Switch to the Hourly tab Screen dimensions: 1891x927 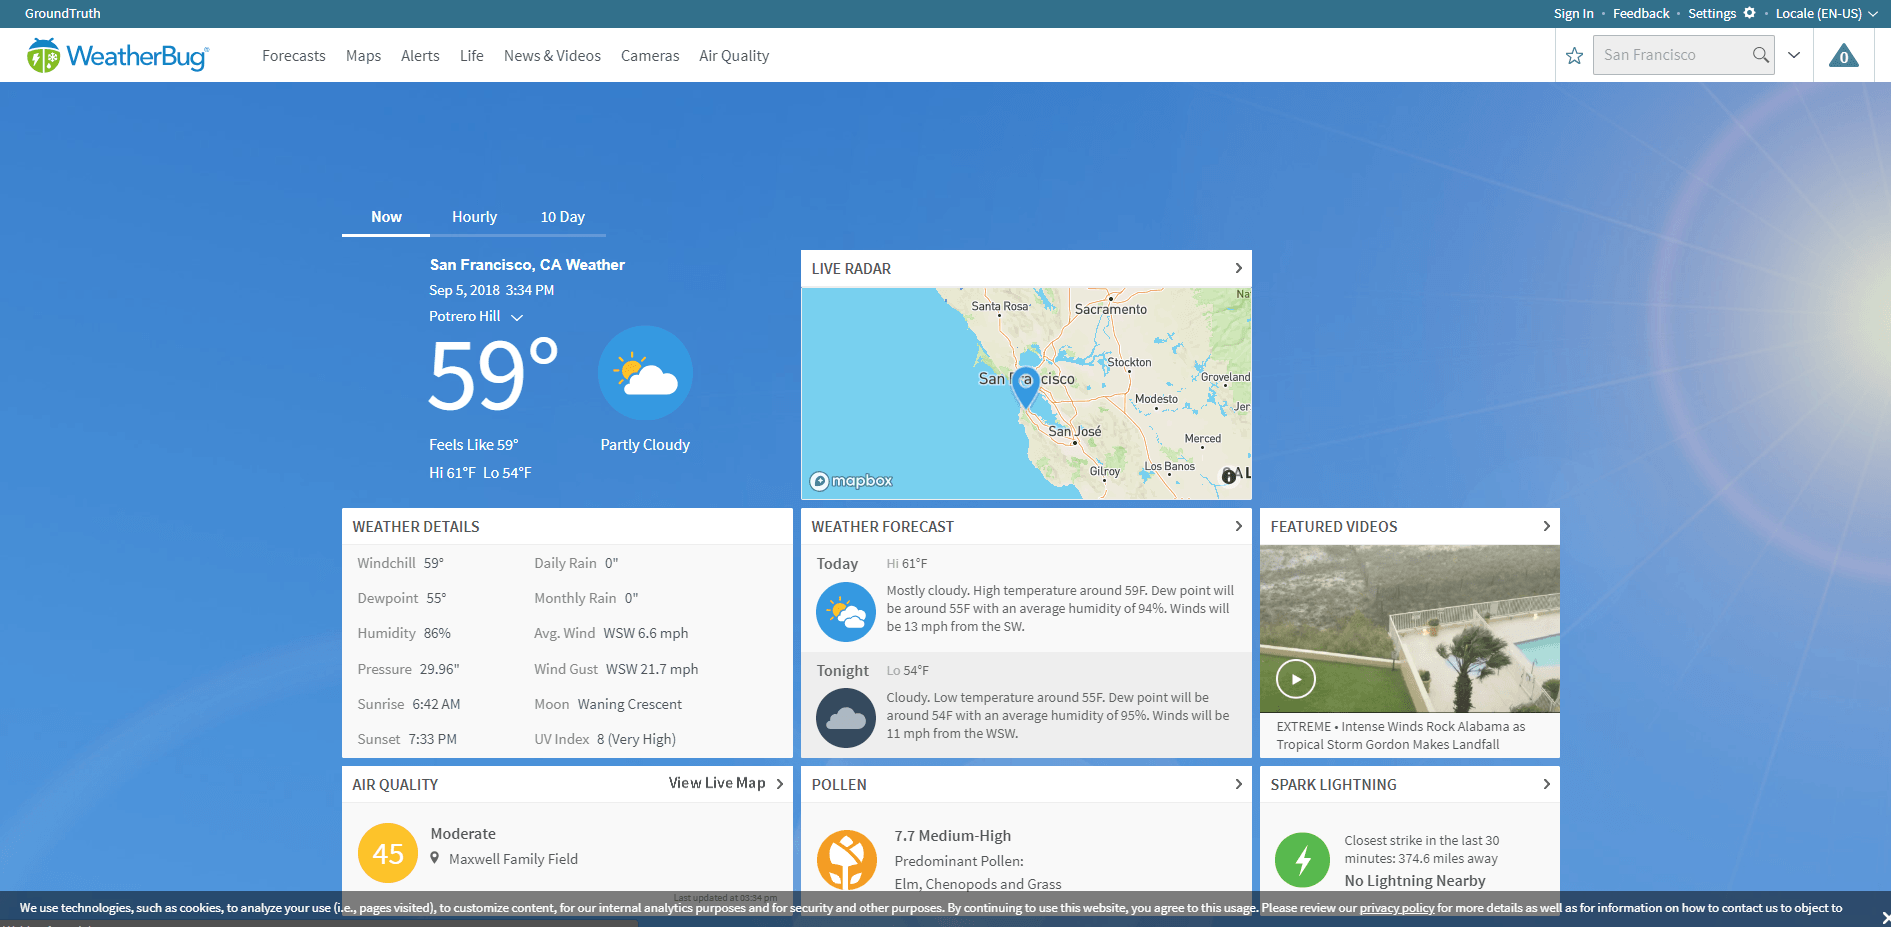tap(474, 217)
